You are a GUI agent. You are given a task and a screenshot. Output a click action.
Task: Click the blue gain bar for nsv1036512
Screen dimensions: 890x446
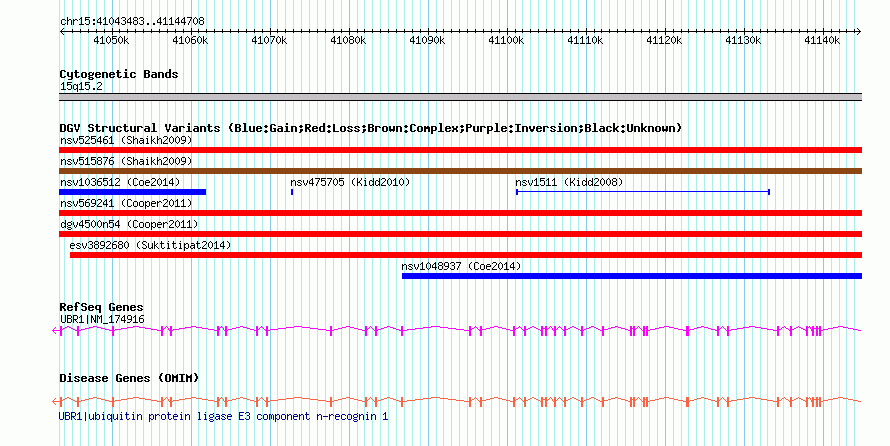pos(132,192)
